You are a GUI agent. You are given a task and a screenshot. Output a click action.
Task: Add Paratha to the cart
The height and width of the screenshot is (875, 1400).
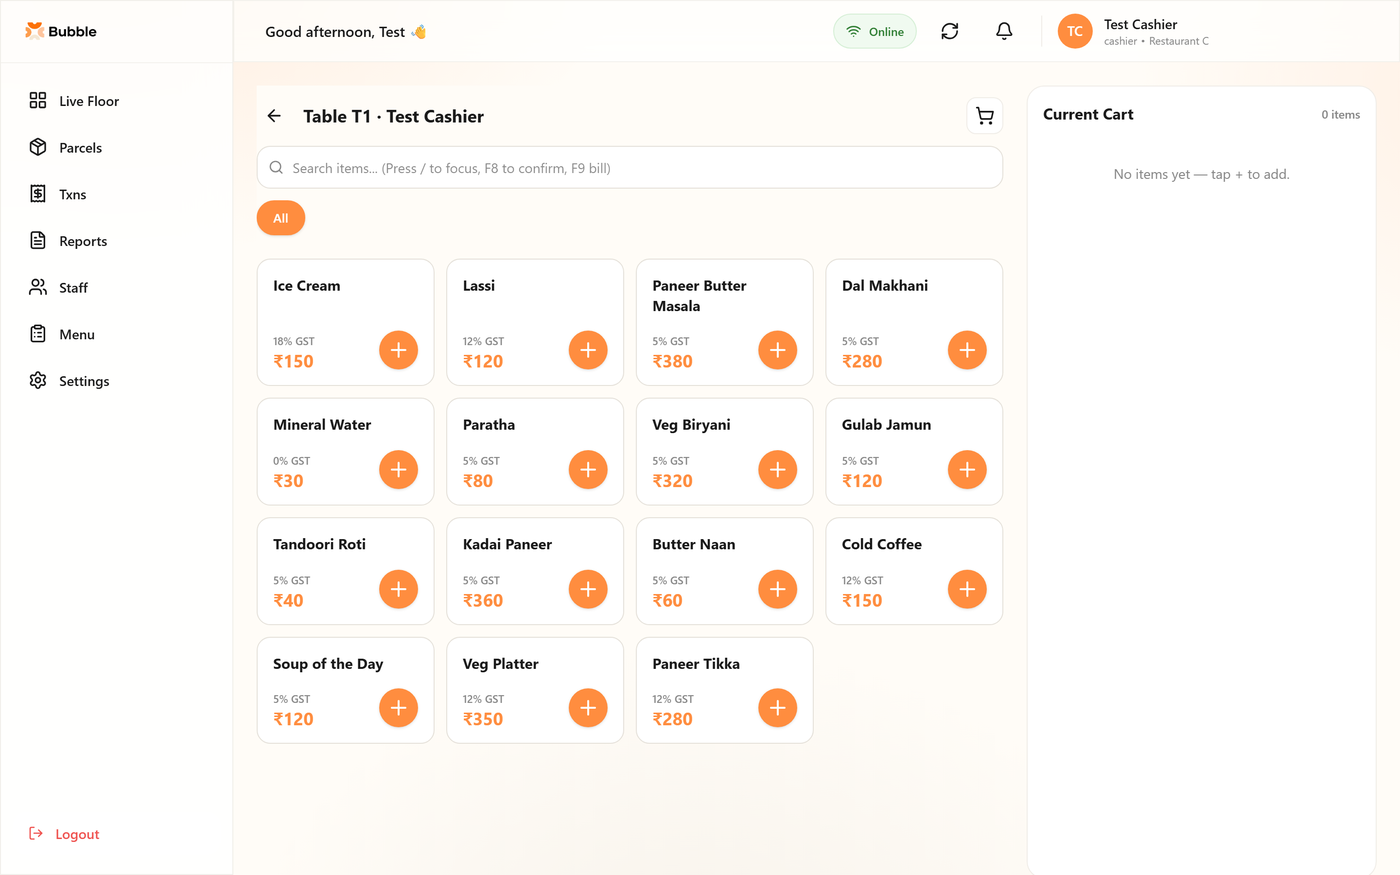588,470
